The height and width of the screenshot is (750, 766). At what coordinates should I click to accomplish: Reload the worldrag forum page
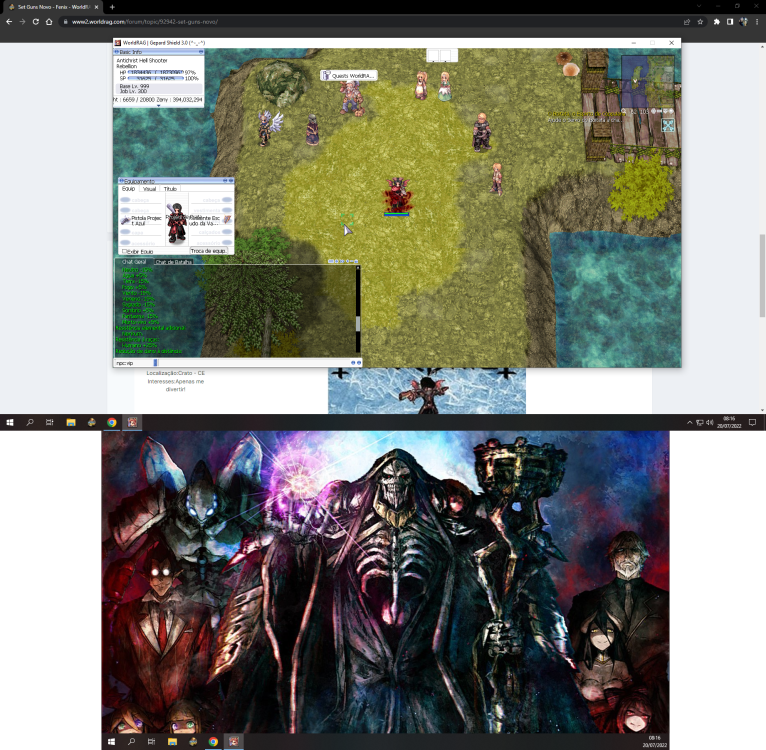[x=36, y=21]
